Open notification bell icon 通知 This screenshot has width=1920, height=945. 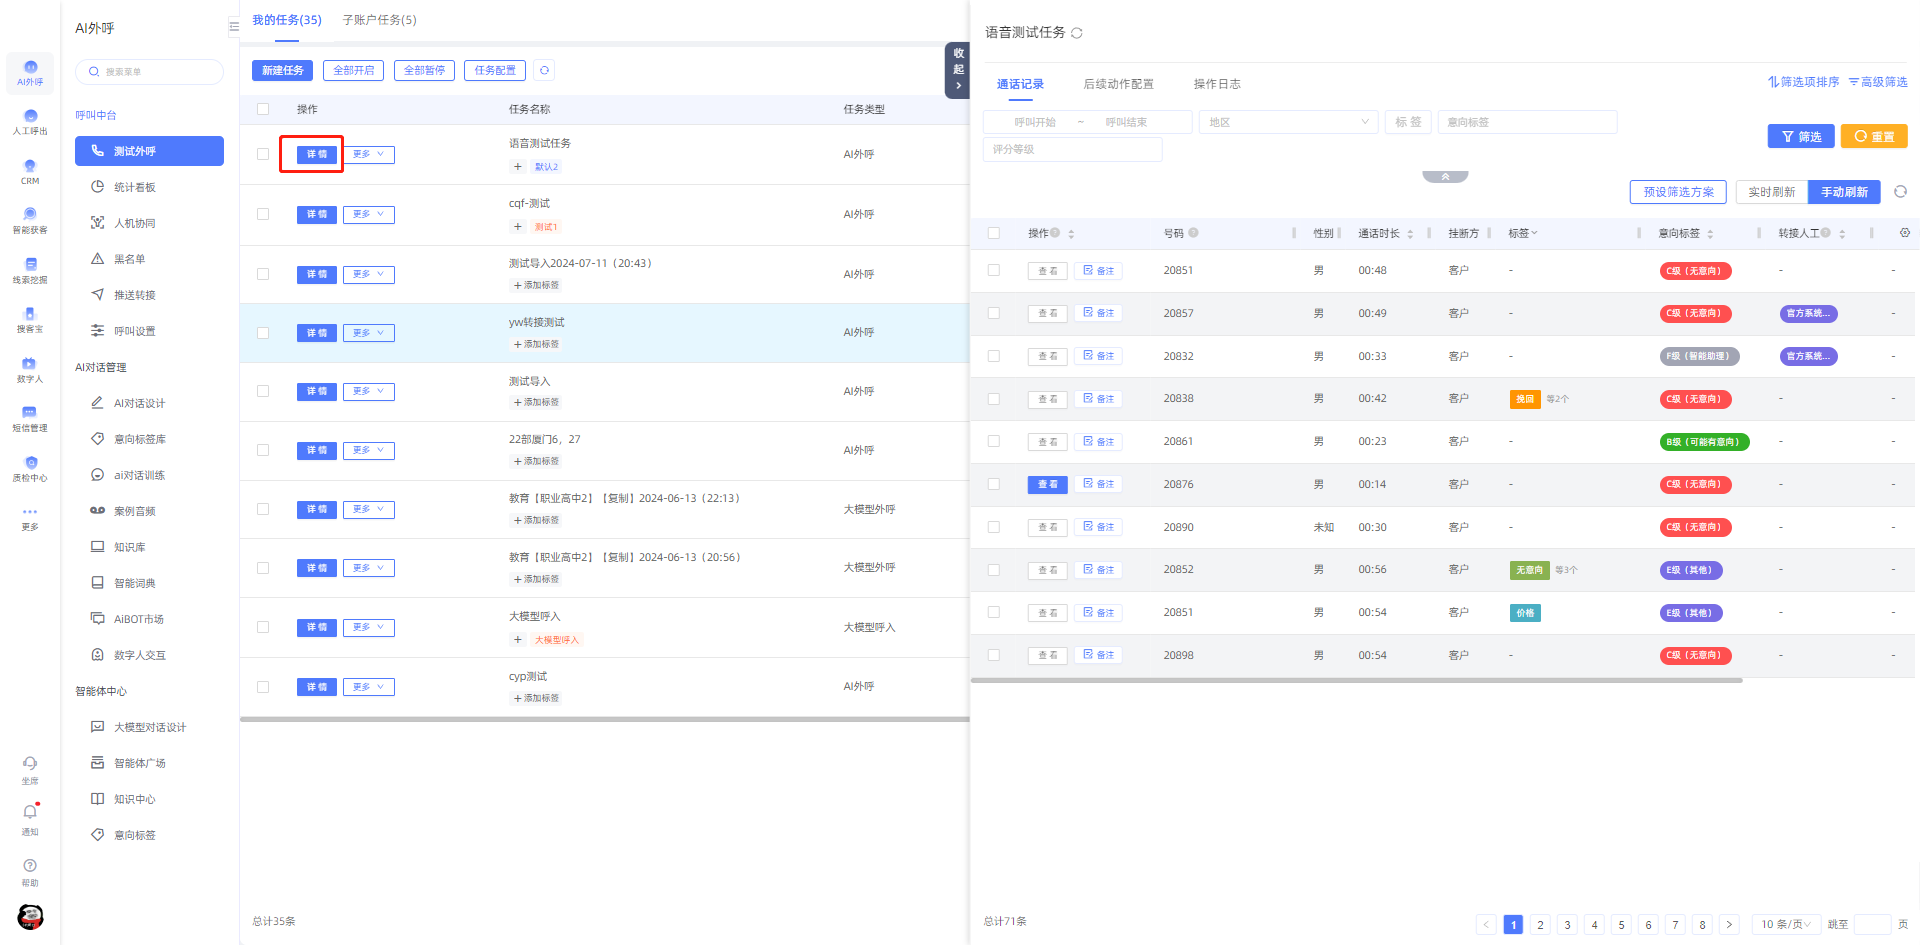(30, 819)
